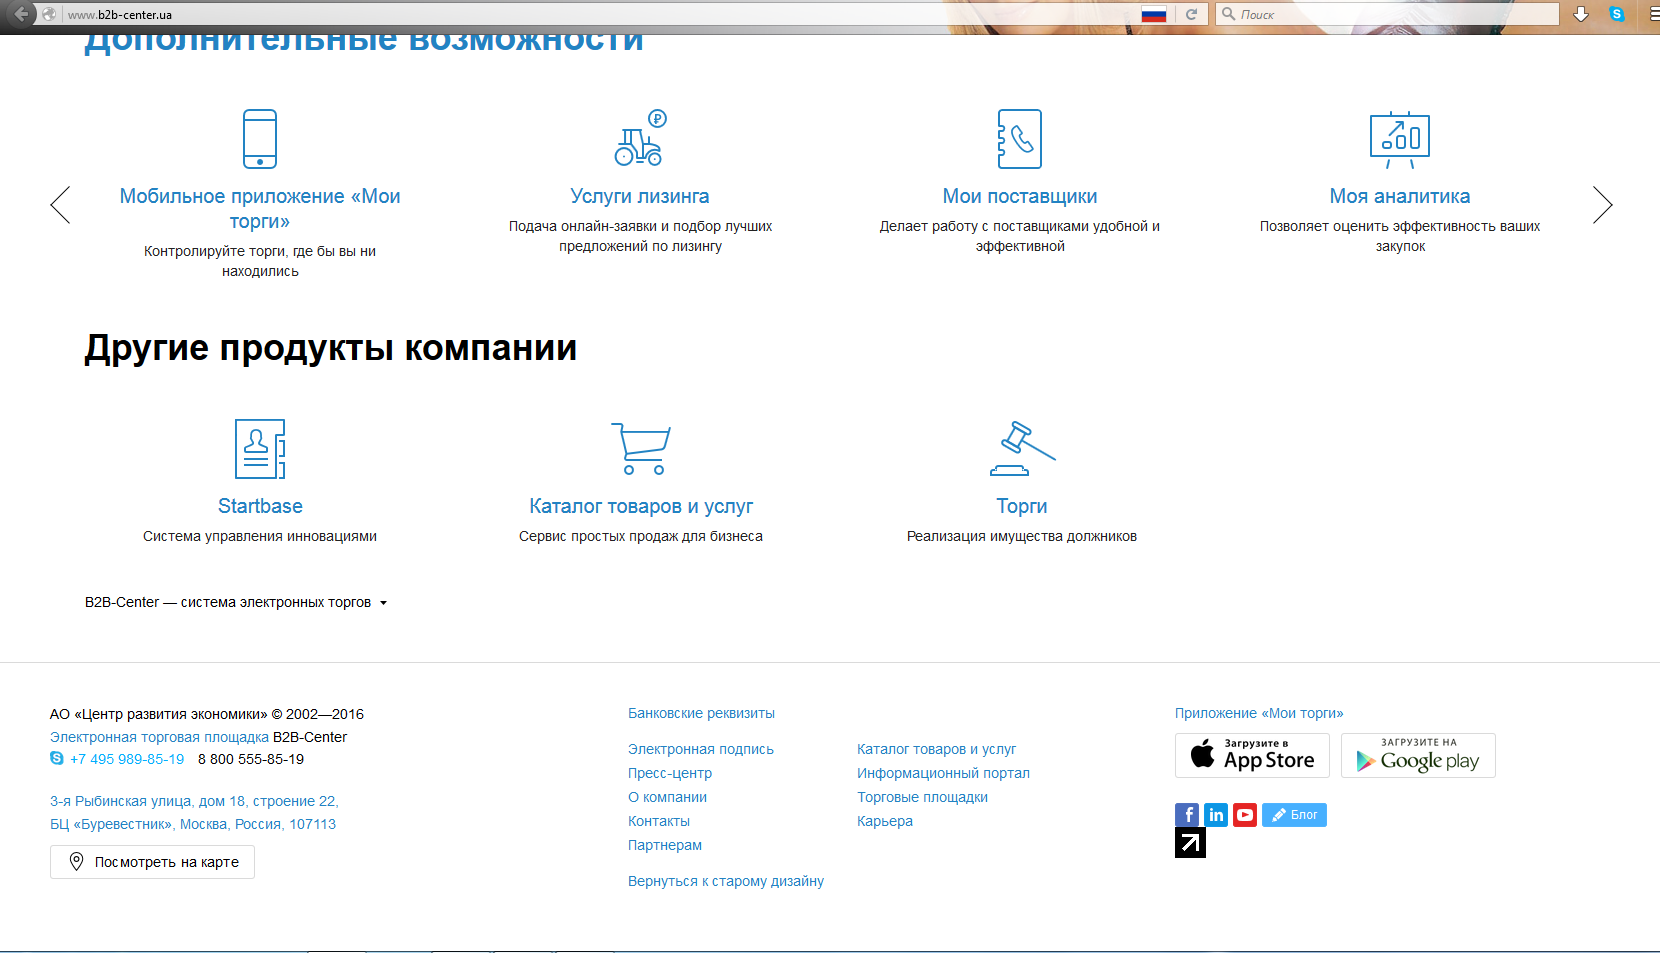The image size is (1660, 953).
Task: Download the app from App Store badge
Action: [x=1252, y=755]
